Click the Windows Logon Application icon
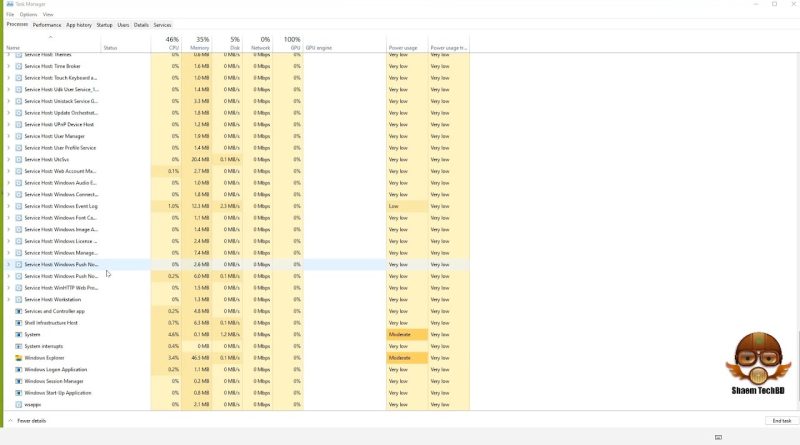The height and width of the screenshot is (445, 800). click(x=19, y=369)
